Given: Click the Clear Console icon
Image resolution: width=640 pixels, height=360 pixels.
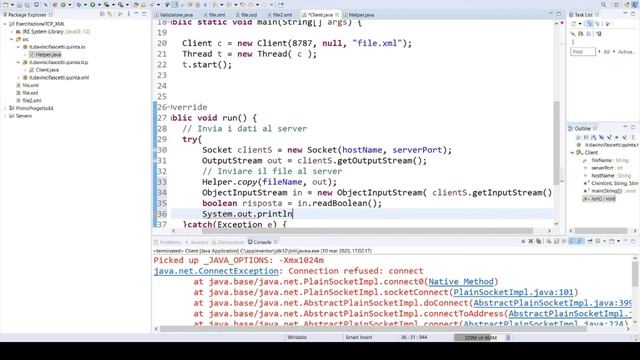Looking at the screenshot, I should (548, 241).
